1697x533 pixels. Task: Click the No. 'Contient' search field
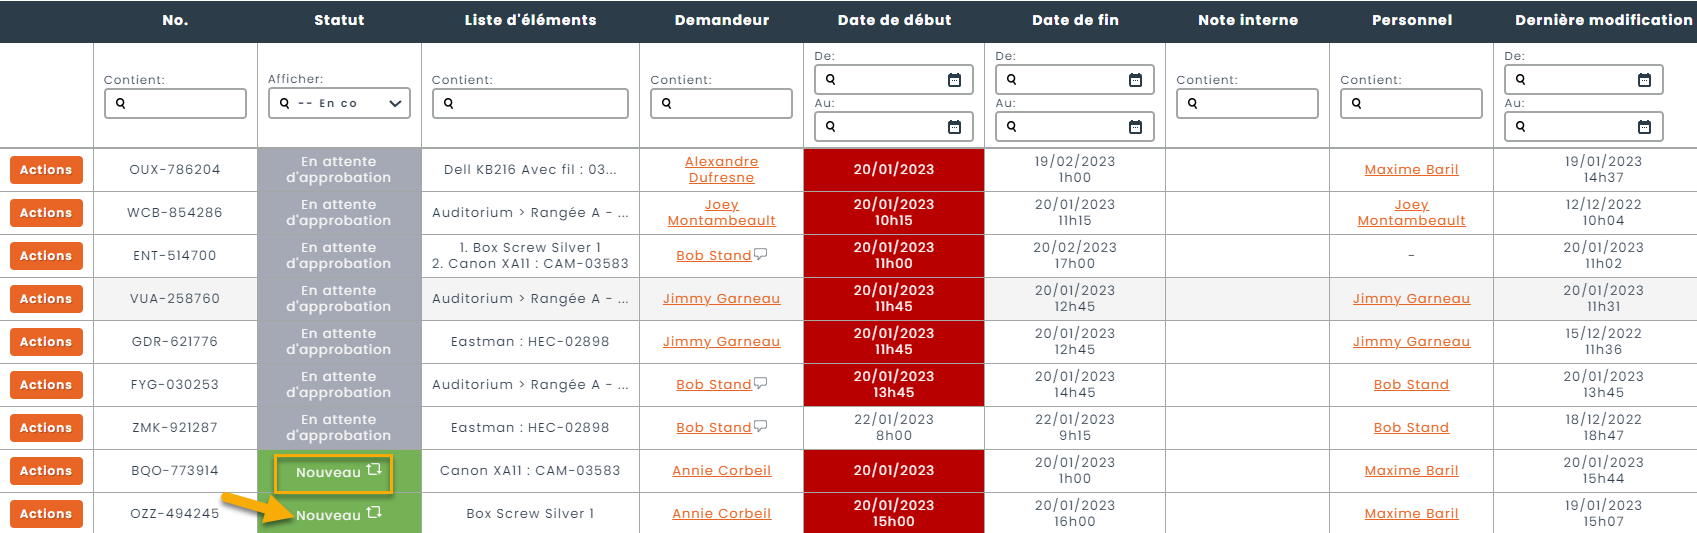point(175,103)
